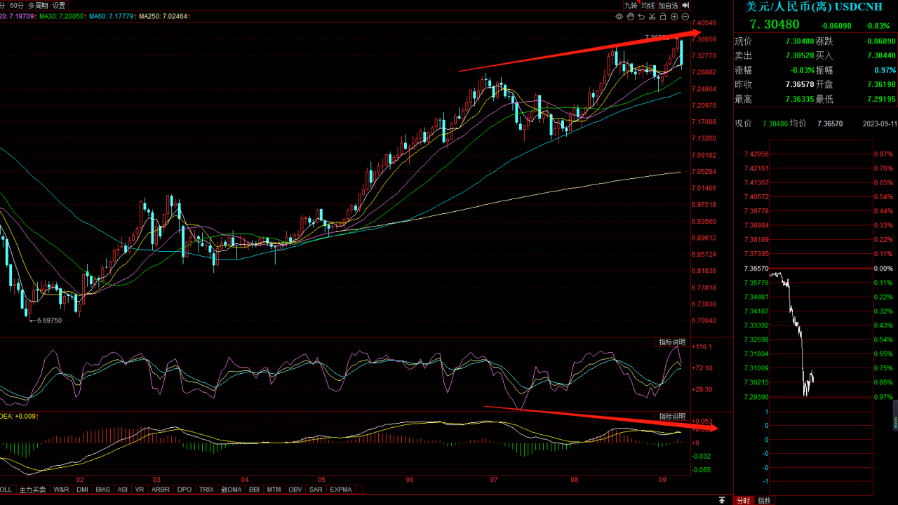Click the 均价 7.36570 average price value

coord(830,124)
